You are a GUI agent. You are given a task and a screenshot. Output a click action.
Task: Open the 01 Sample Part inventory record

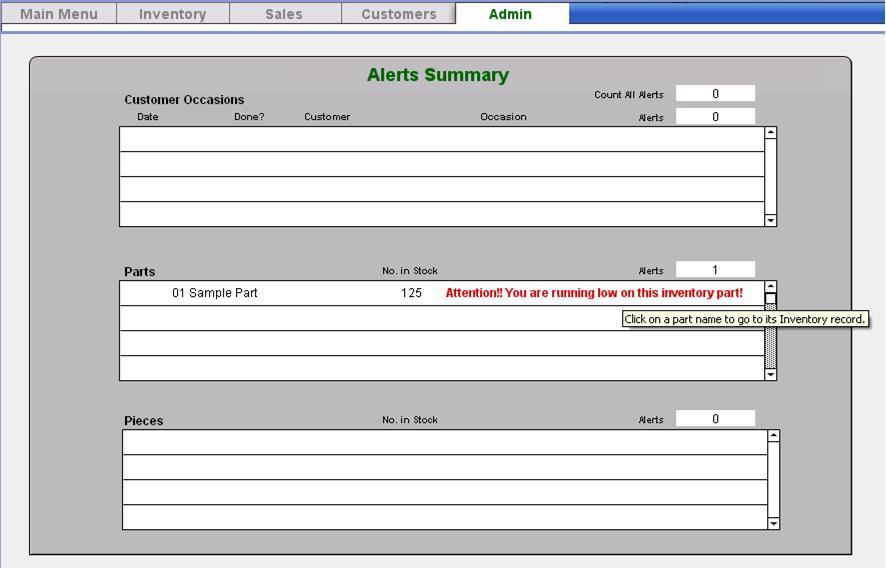pyautogui.click(x=214, y=293)
